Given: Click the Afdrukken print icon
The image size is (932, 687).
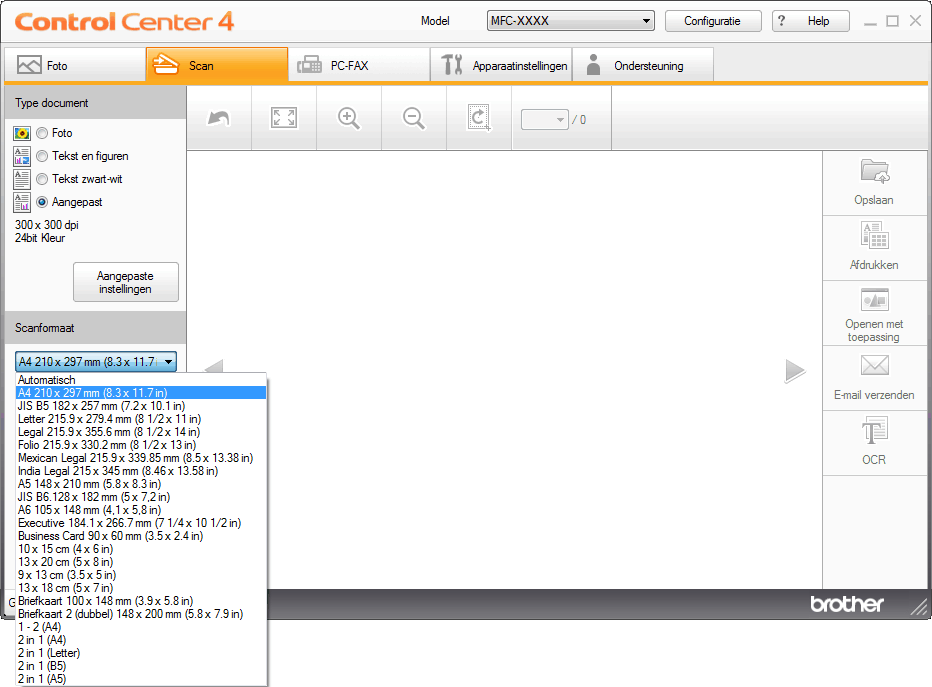Looking at the screenshot, I should coord(874,235).
